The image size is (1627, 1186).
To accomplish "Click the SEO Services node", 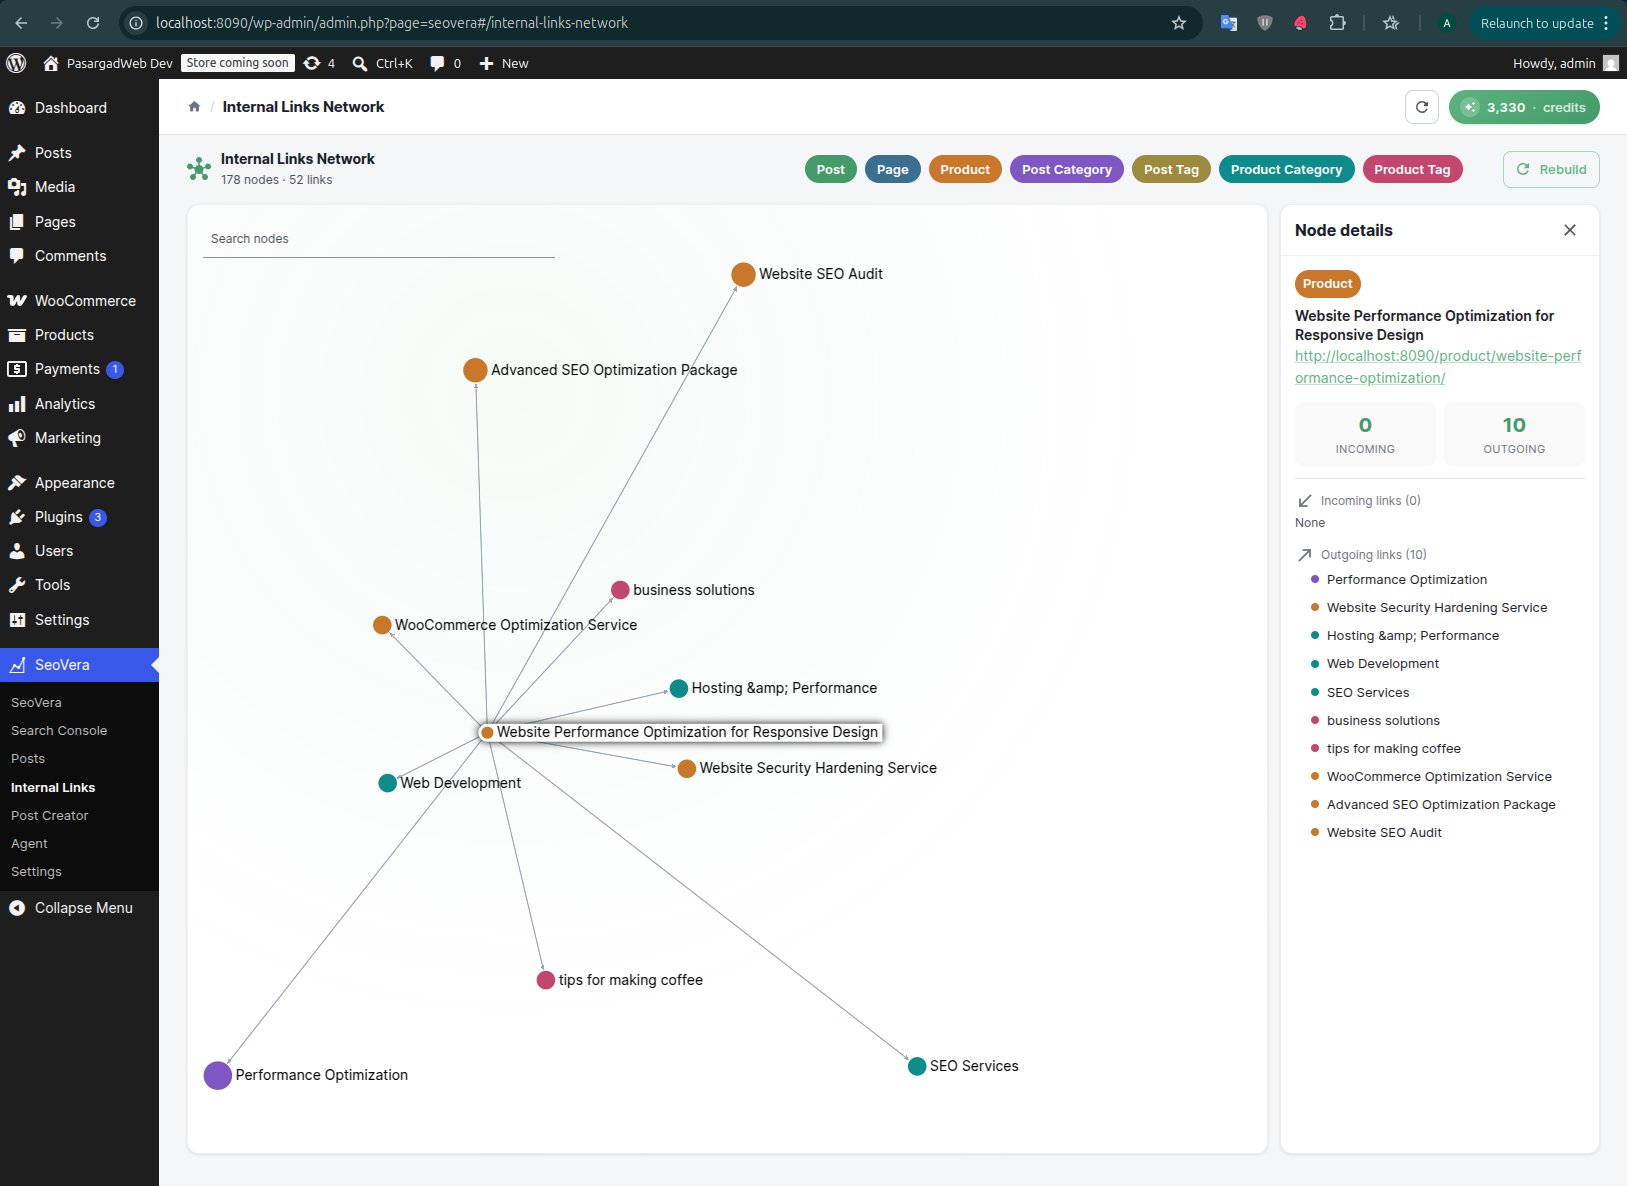I will click(917, 1066).
